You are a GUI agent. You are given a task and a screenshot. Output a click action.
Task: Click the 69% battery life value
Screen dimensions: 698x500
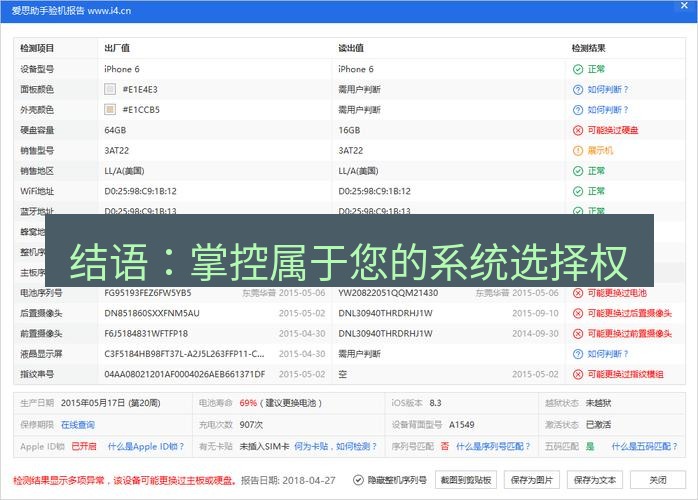(248, 403)
